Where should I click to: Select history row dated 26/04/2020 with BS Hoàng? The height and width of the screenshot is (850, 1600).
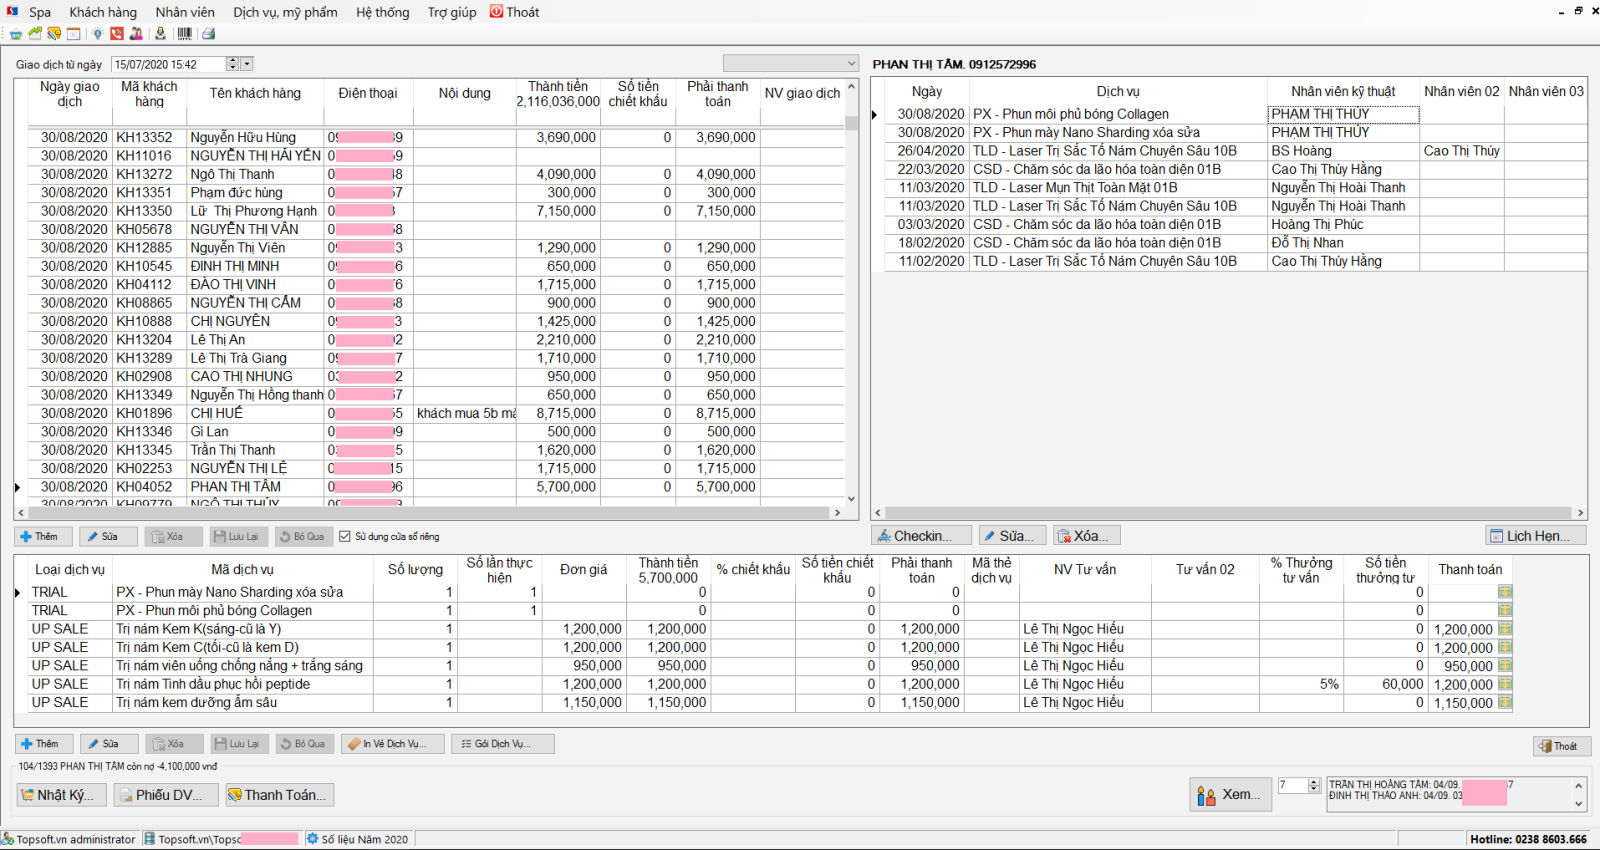[x=1236, y=151]
